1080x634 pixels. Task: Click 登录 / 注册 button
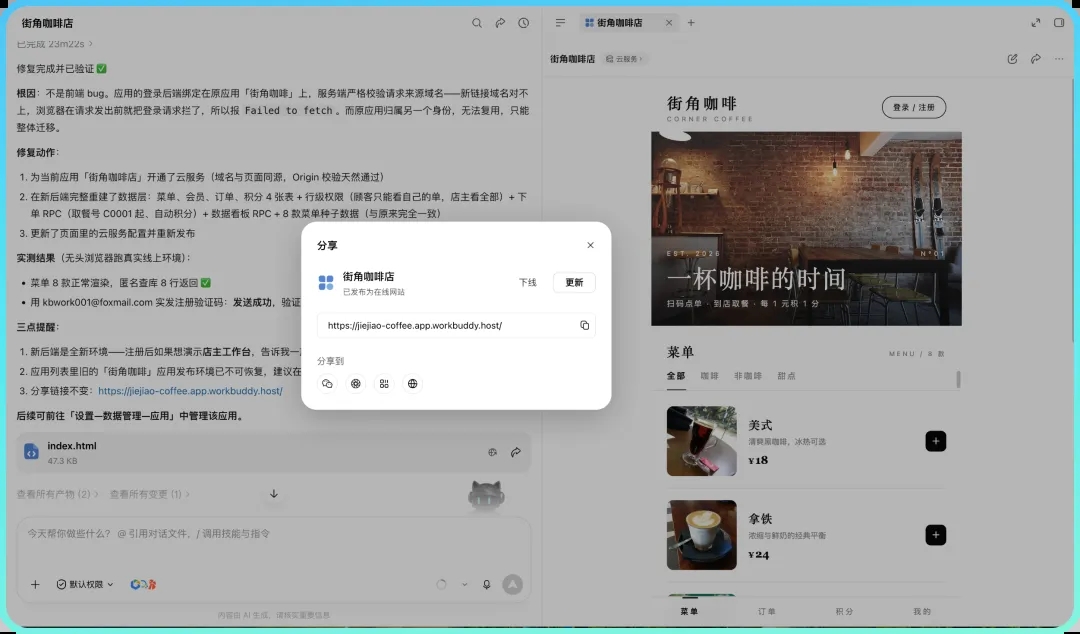(x=914, y=107)
